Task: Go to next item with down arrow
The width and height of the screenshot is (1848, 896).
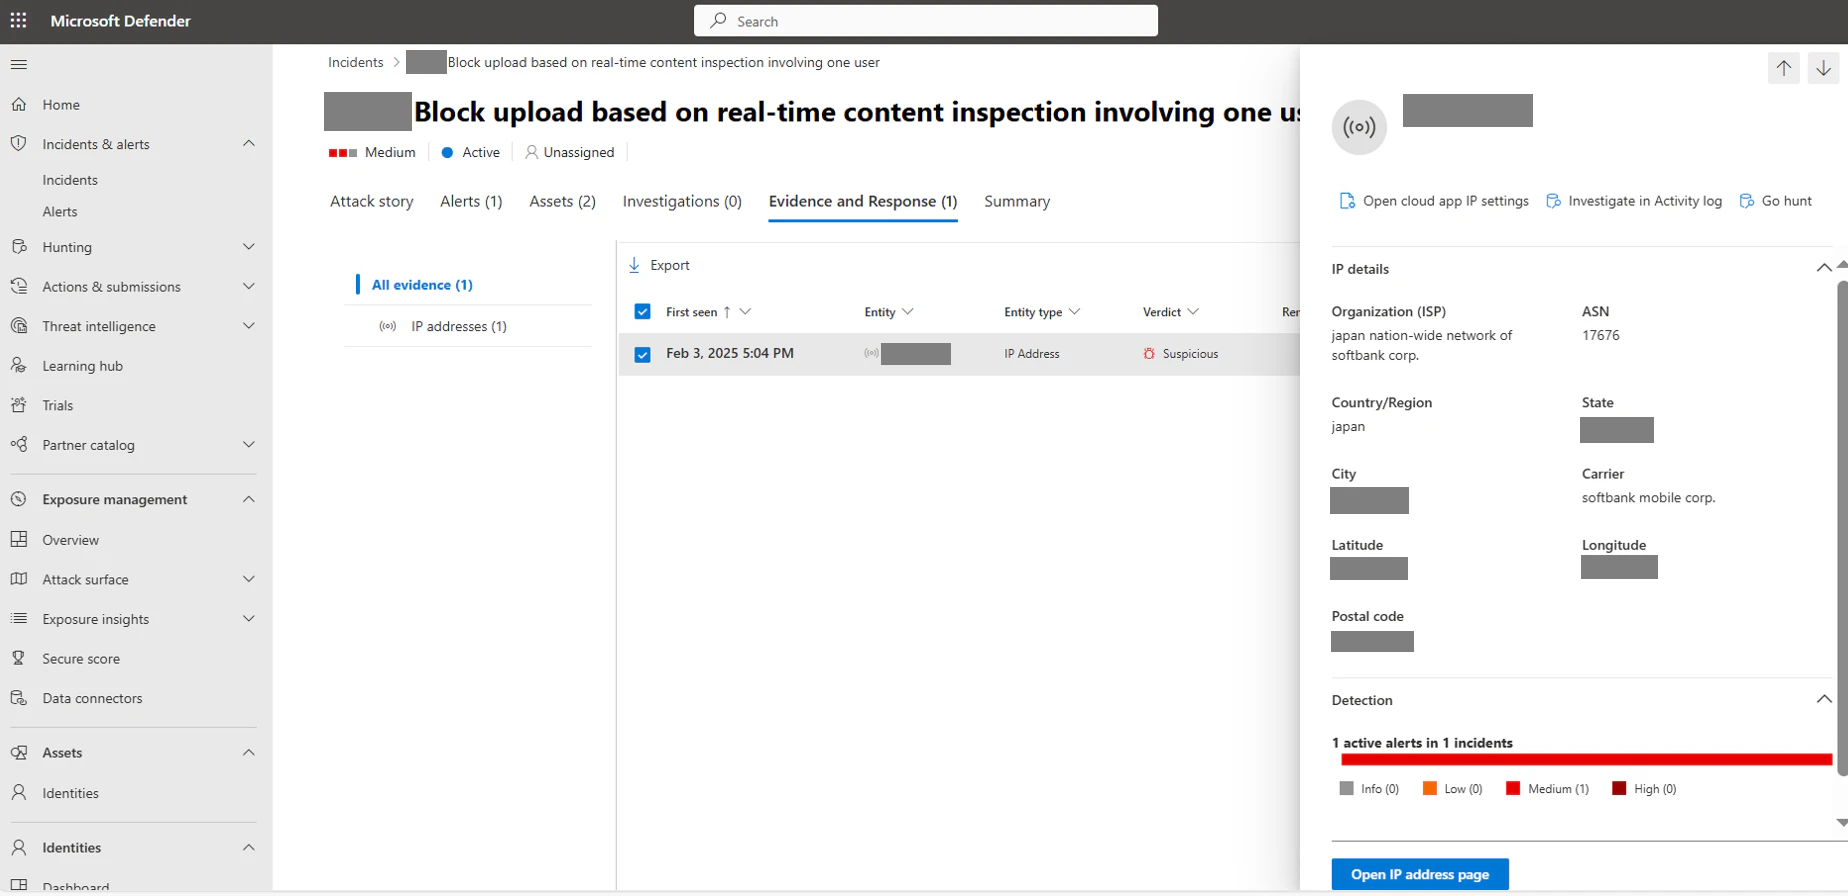Action: 1824,68
